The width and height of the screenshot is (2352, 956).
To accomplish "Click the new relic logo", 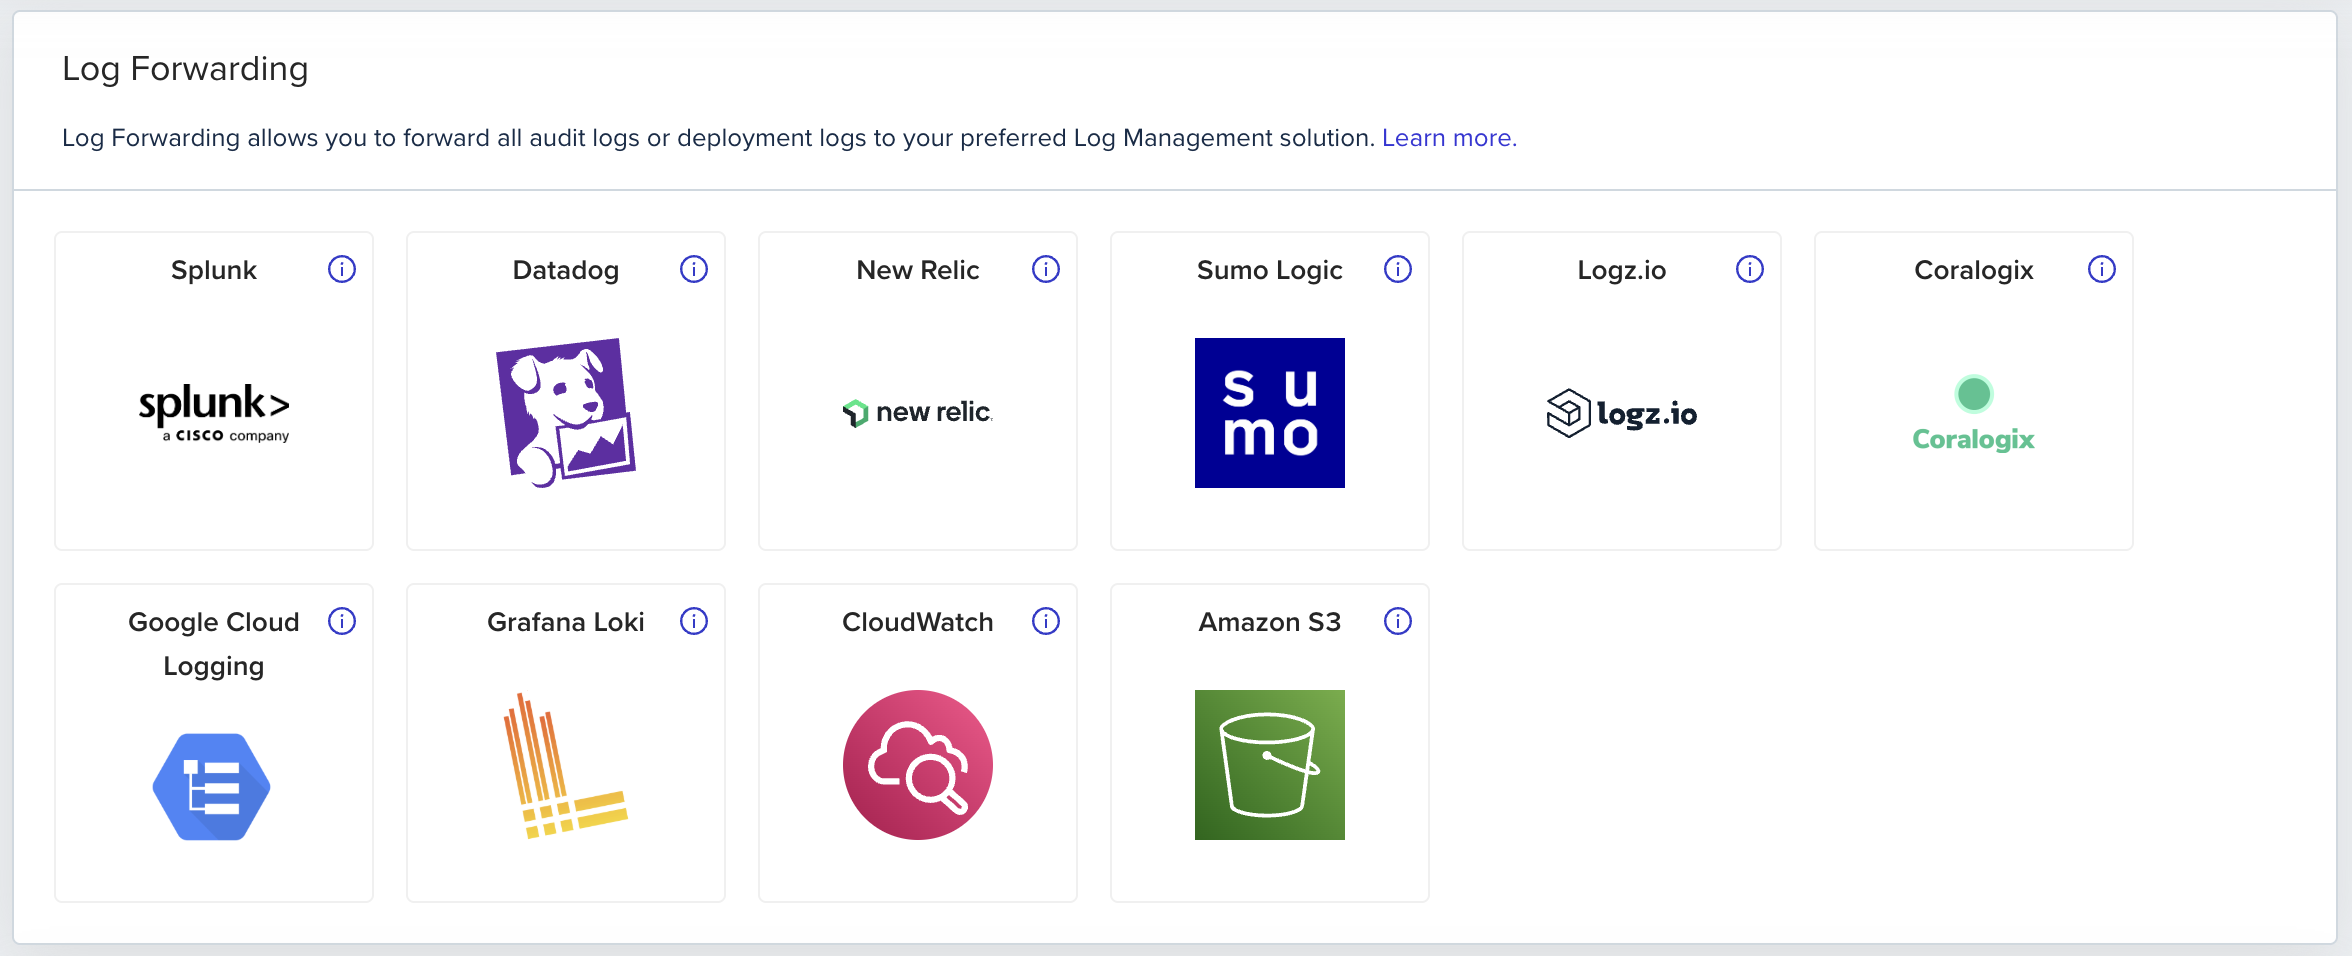I will (918, 412).
